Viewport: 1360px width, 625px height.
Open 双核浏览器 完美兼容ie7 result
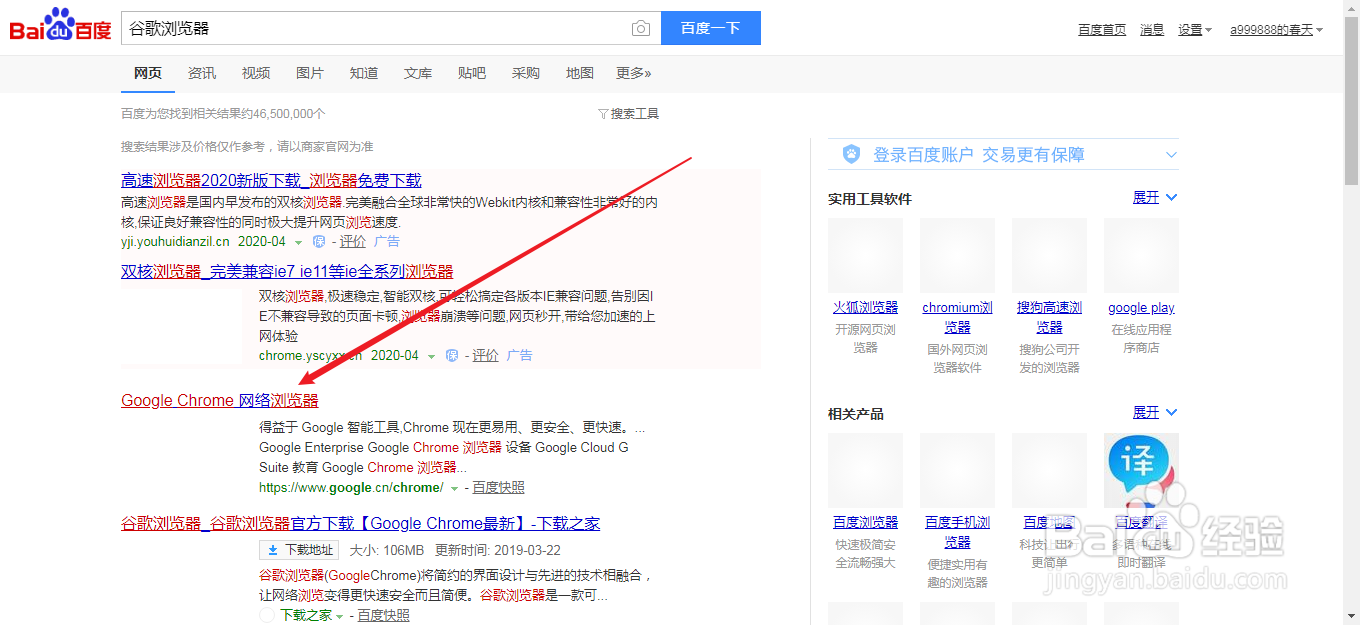tap(287, 272)
